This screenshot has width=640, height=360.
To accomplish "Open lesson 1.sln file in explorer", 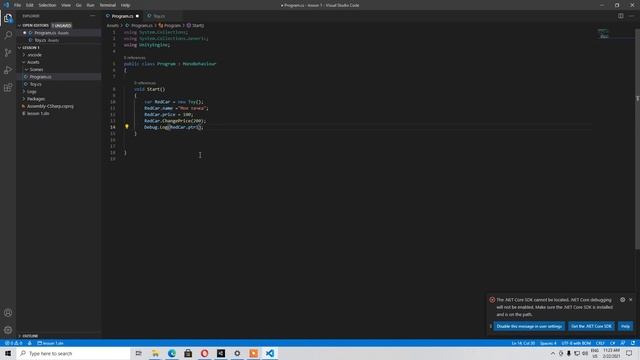I will click(38, 113).
